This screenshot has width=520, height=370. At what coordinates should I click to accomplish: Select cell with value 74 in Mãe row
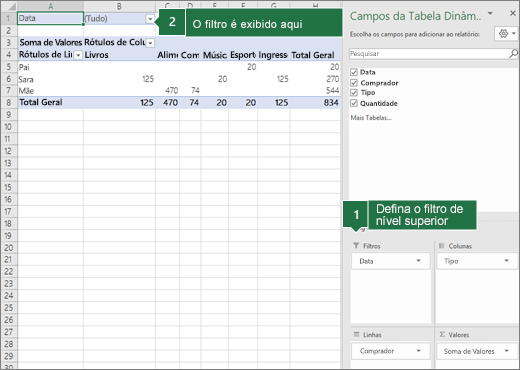(190, 91)
